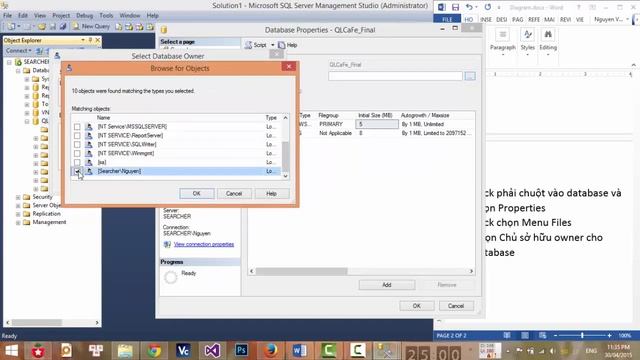Expand the Security node in Object Explorer

click(x=18, y=197)
